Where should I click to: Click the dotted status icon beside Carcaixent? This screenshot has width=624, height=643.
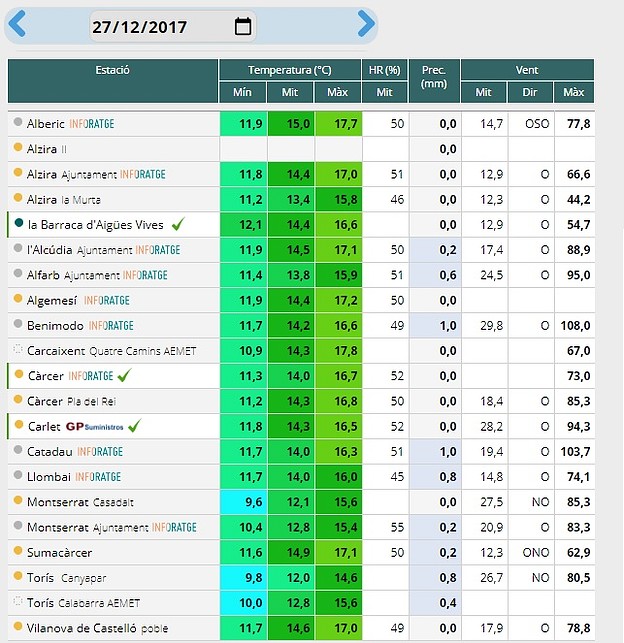click(x=18, y=349)
